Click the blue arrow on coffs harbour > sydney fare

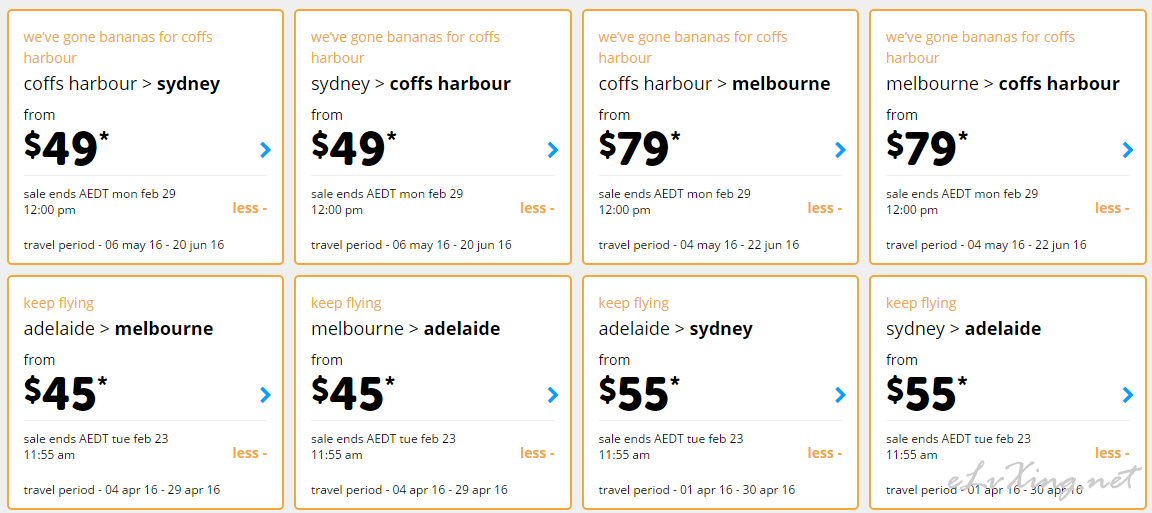click(265, 150)
